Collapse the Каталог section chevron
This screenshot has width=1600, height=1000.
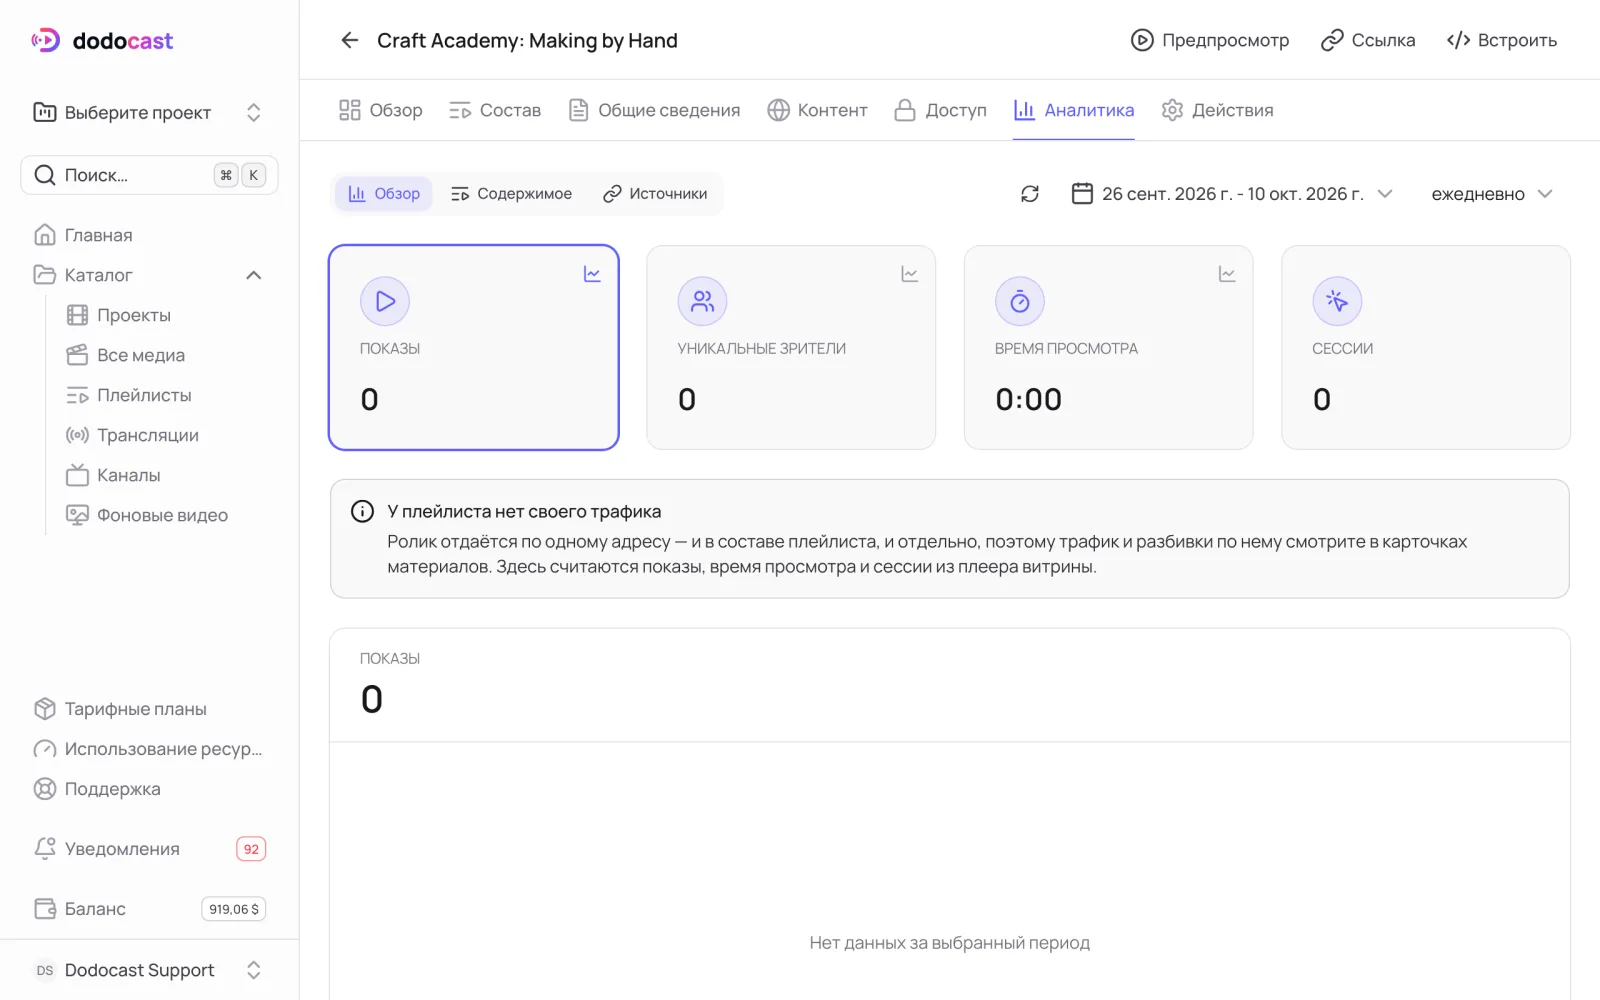coord(254,275)
